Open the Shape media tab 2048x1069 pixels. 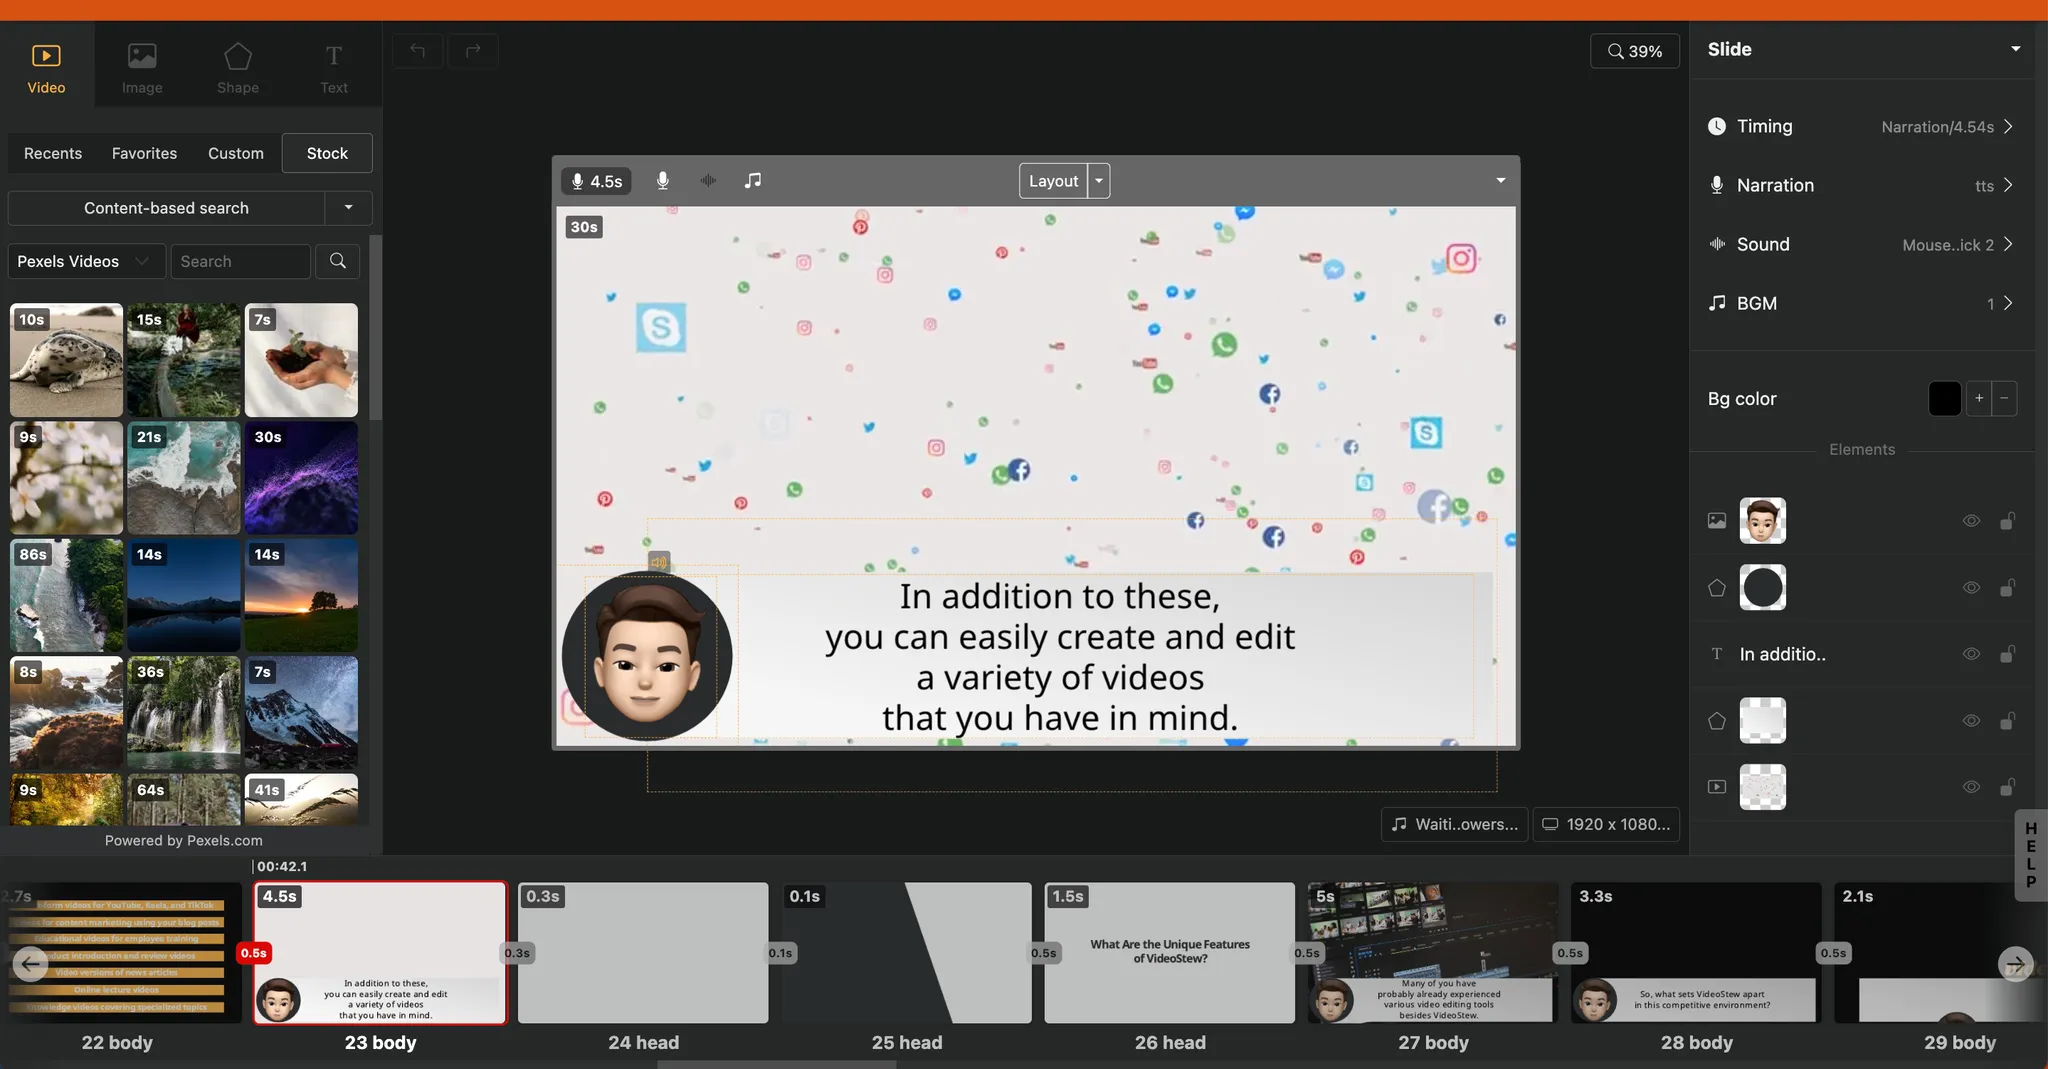[238, 68]
